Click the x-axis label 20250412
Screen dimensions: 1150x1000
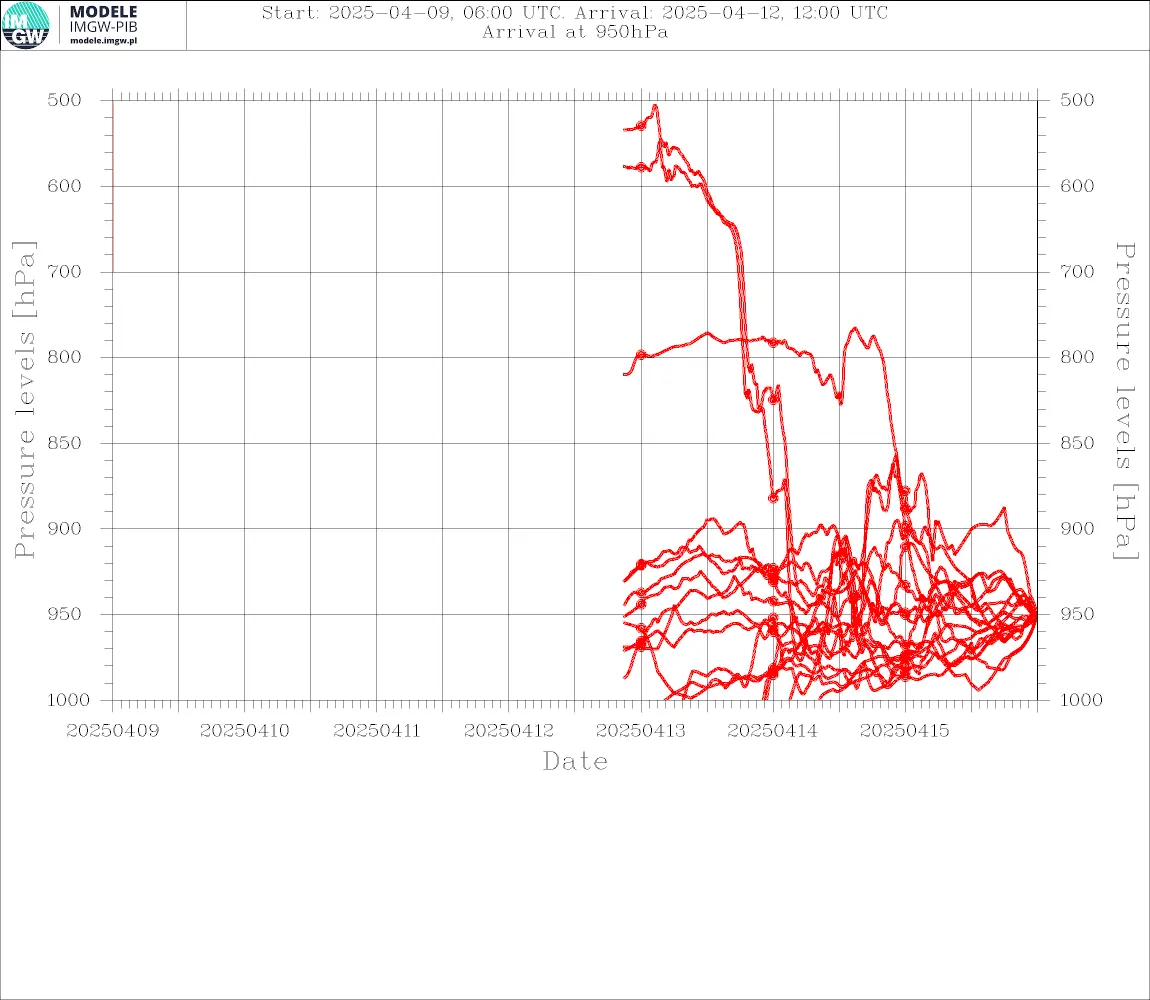[x=509, y=731]
